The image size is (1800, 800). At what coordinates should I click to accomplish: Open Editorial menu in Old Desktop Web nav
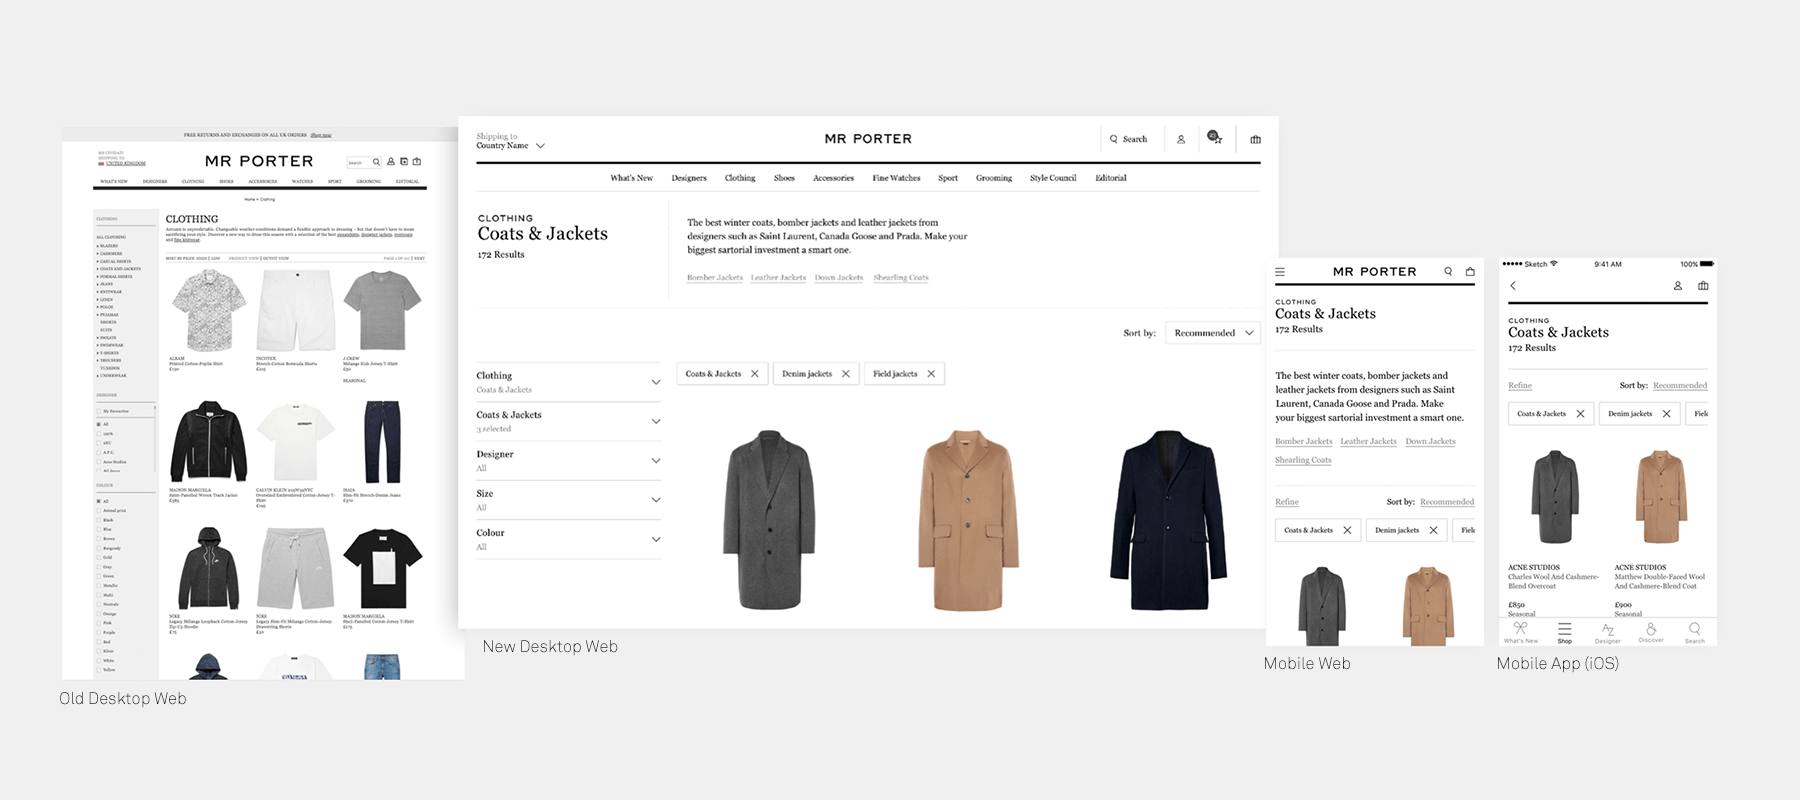(x=407, y=181)
